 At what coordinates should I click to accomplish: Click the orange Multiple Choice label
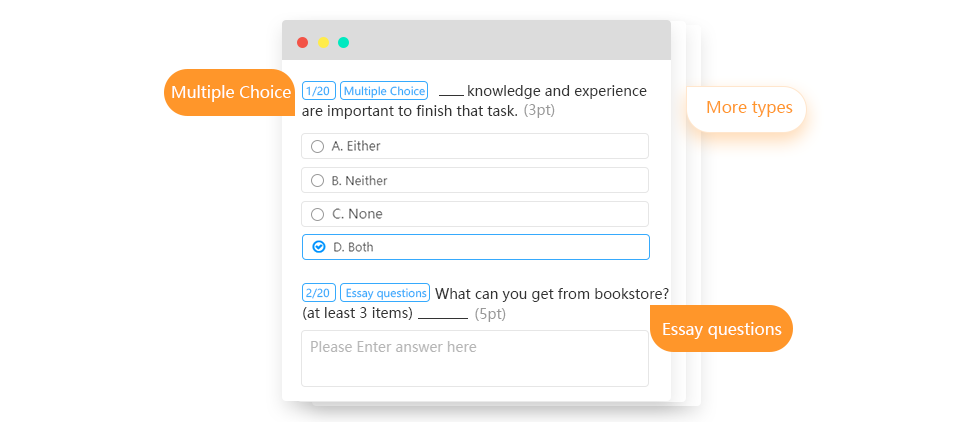[230, 92]
